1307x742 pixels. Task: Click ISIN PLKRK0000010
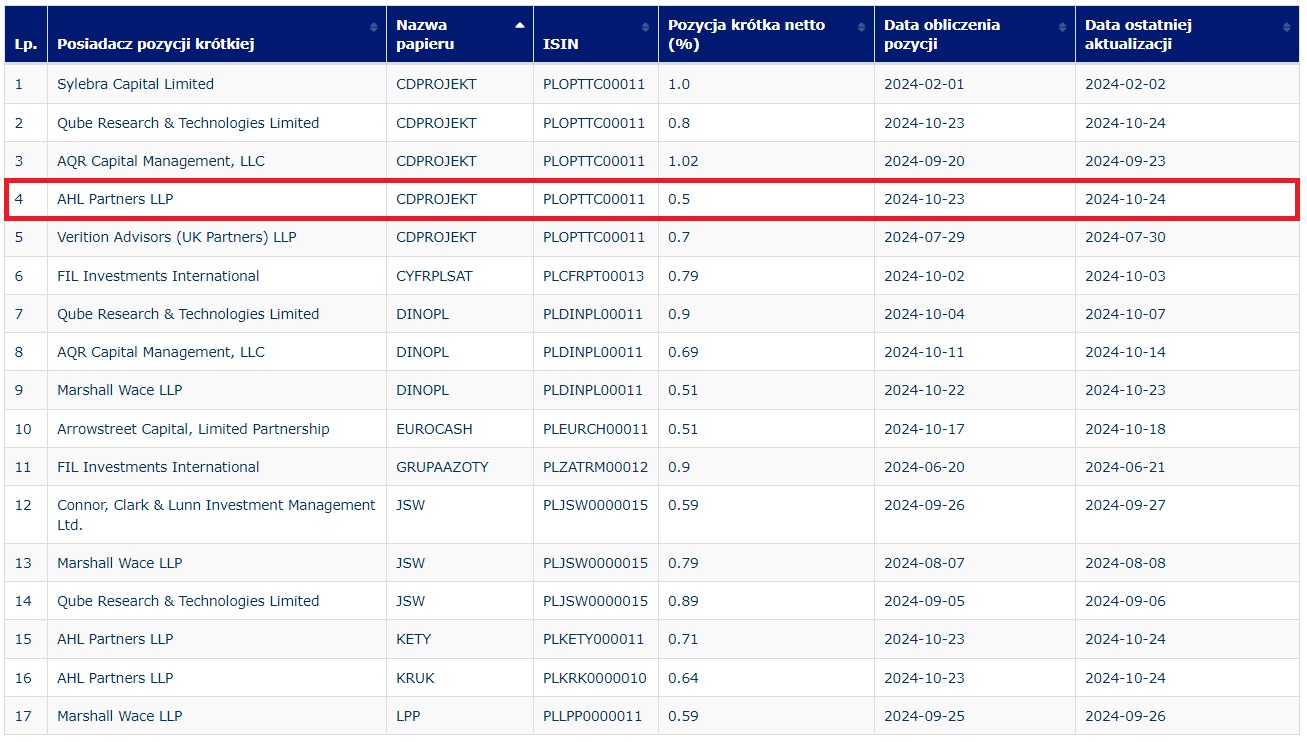click(x=595, y=678)
